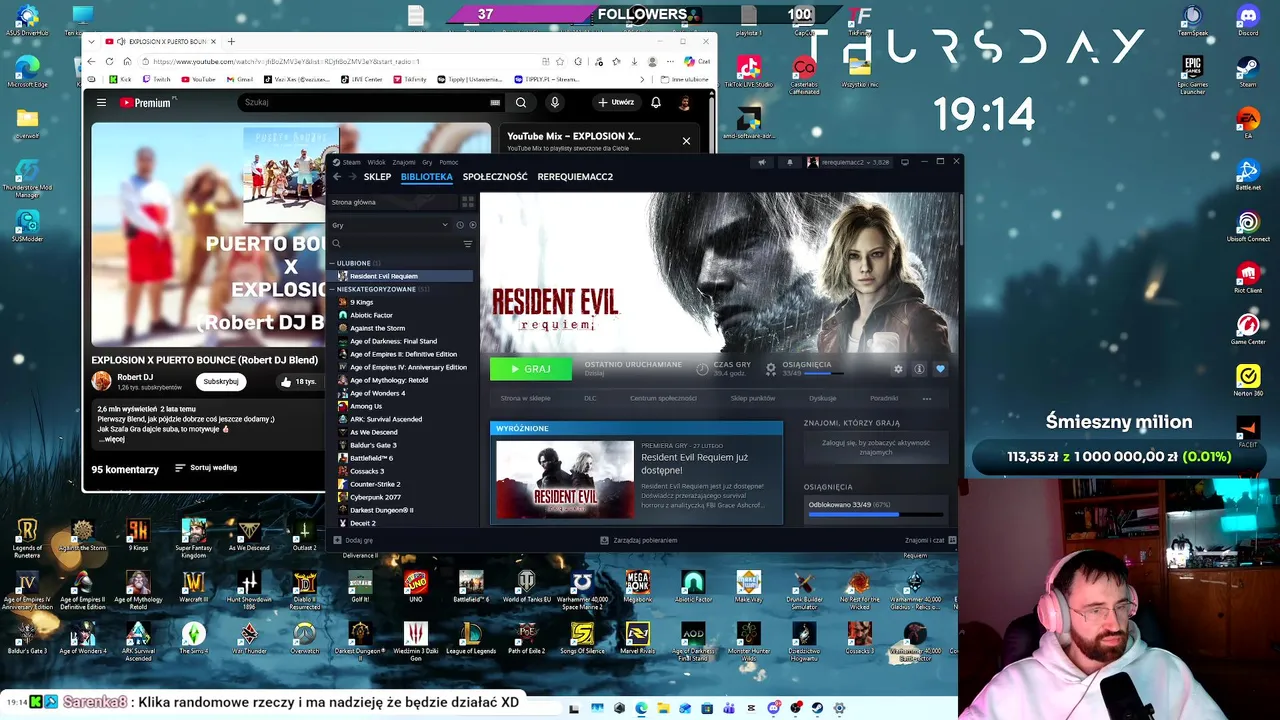
Task: Click Steam library search field
Action: tap(395, 244)
